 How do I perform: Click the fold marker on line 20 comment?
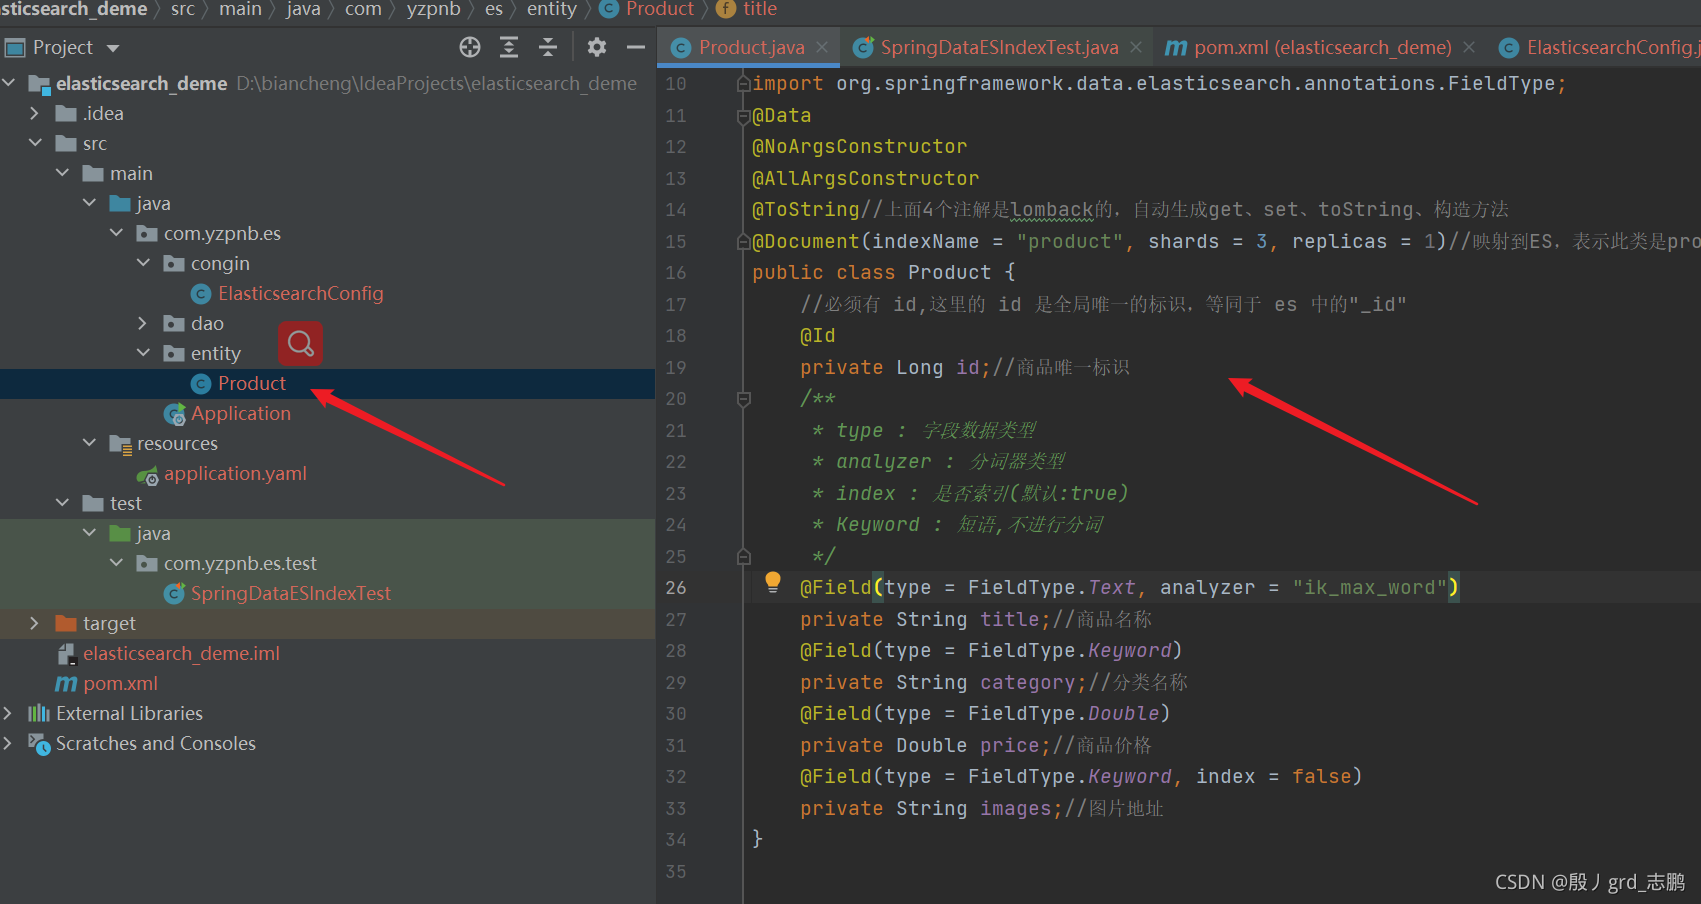click(x=744, y=399)
